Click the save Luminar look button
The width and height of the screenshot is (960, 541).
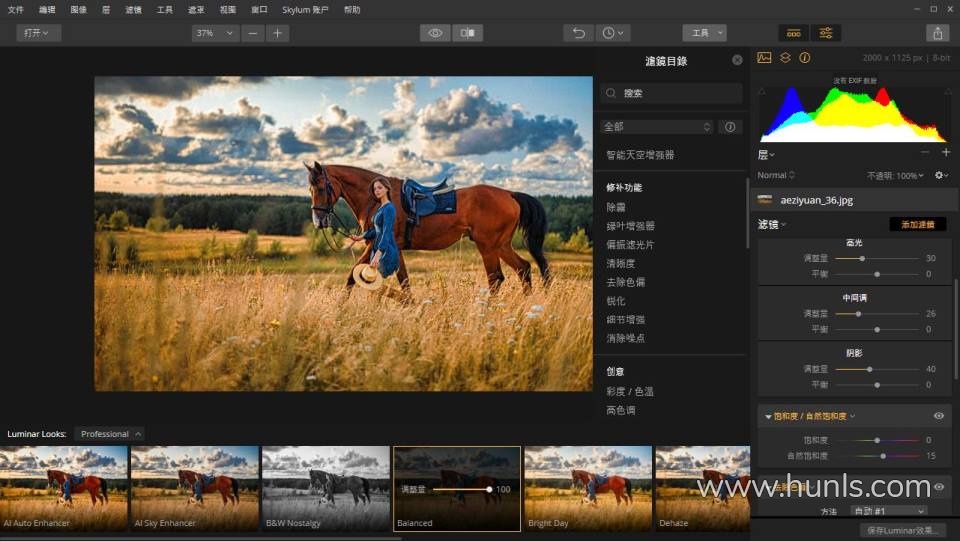point(903,529)
